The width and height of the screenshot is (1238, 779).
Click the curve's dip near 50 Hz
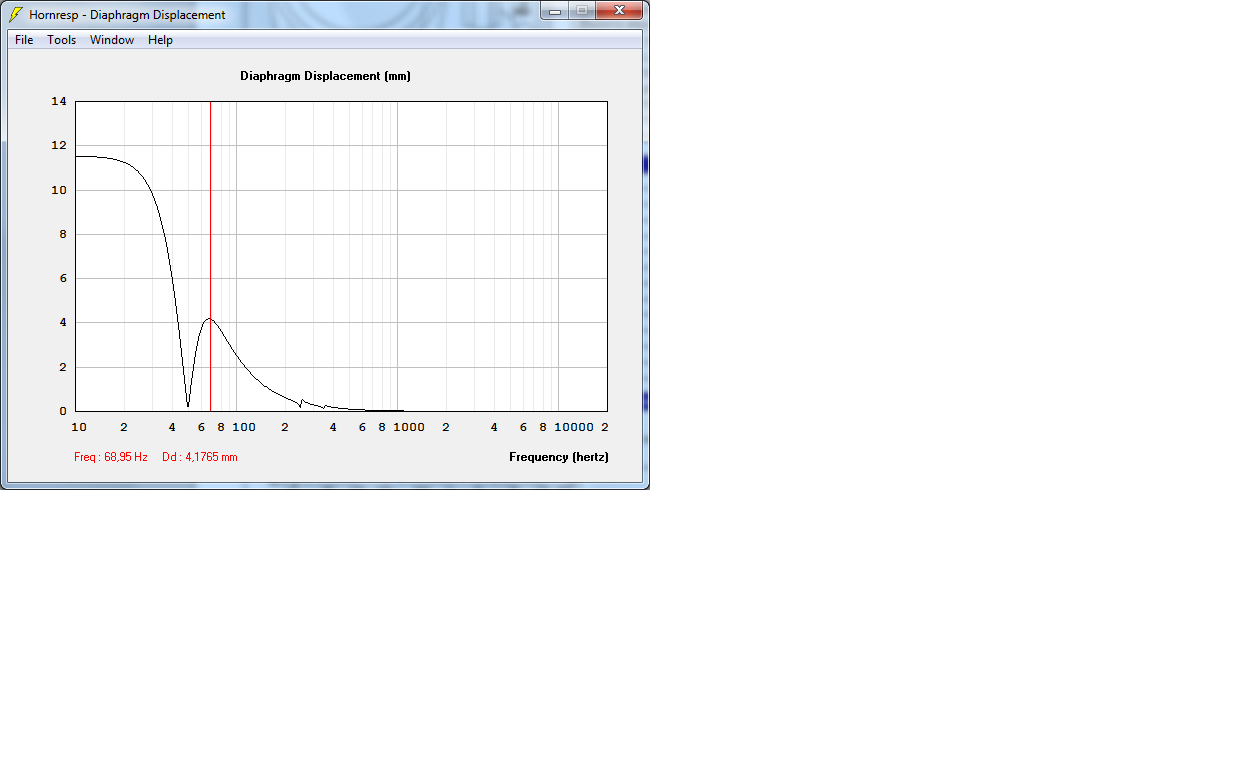(188, 405)
